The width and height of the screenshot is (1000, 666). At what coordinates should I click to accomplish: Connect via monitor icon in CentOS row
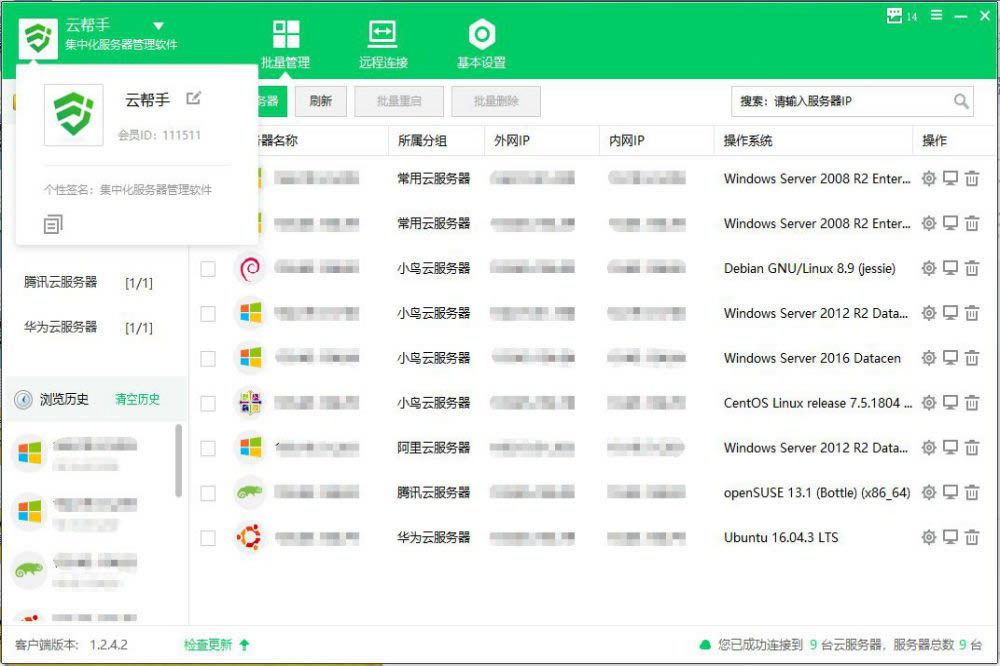950,403
